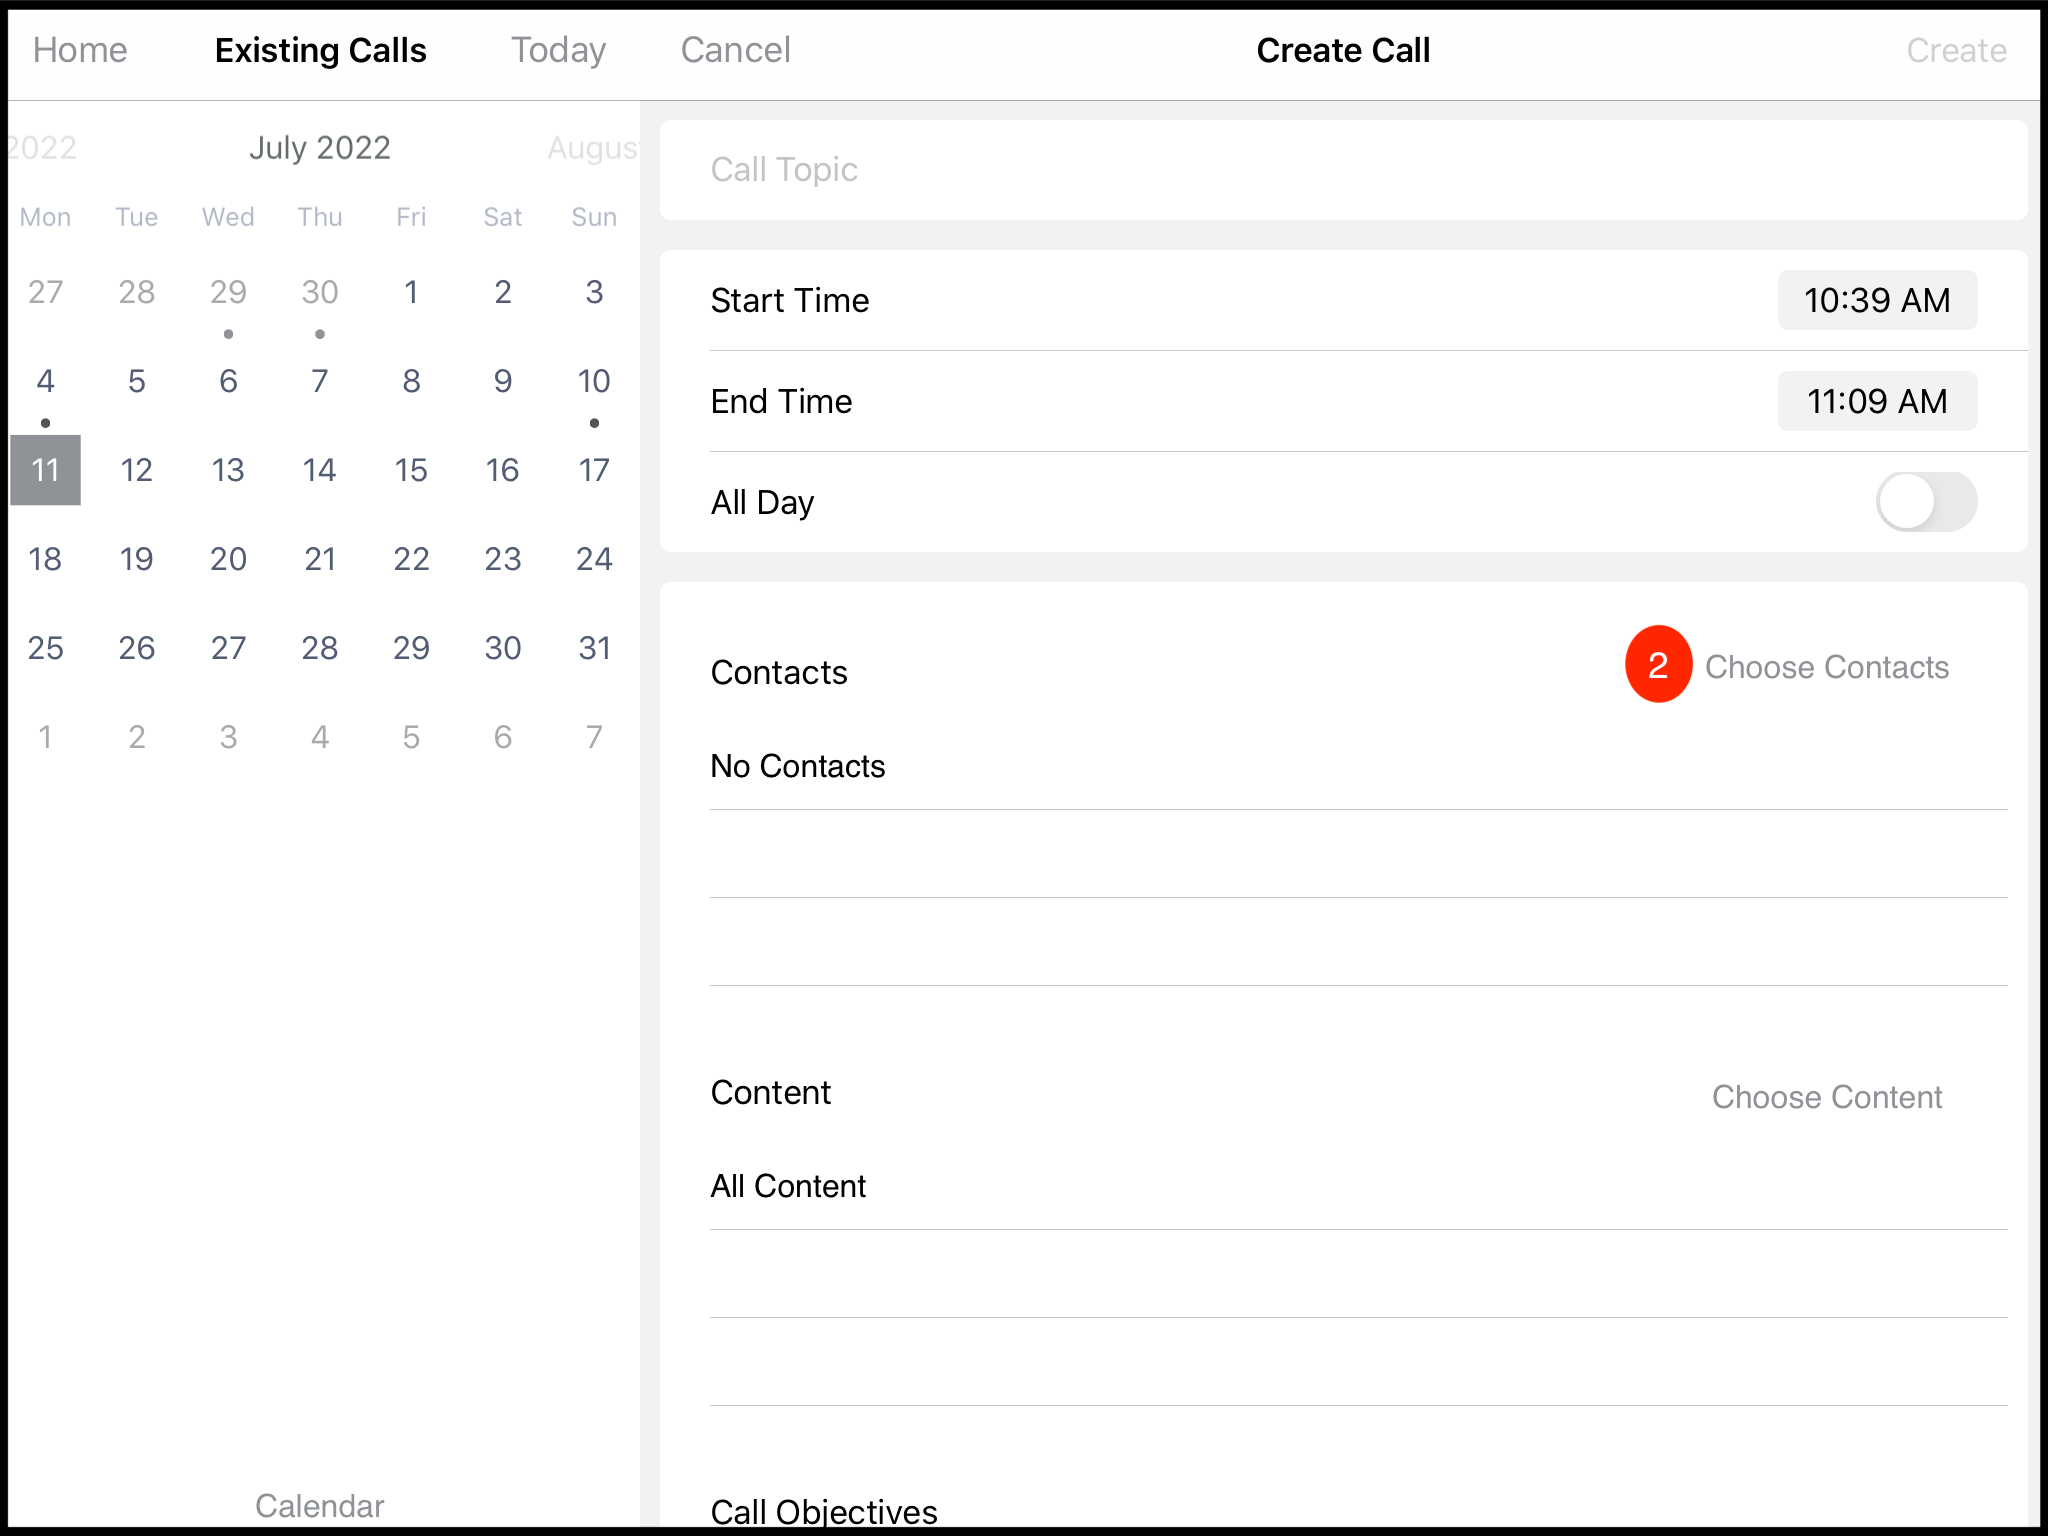This screenshot has width=2048, height=1536.
Task: Select July 18 on the calendar
Action: click(44, 557)
